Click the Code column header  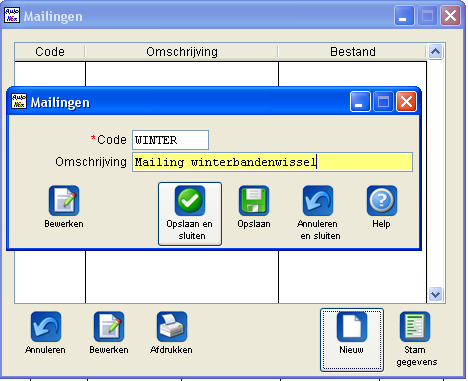[50, 52]
